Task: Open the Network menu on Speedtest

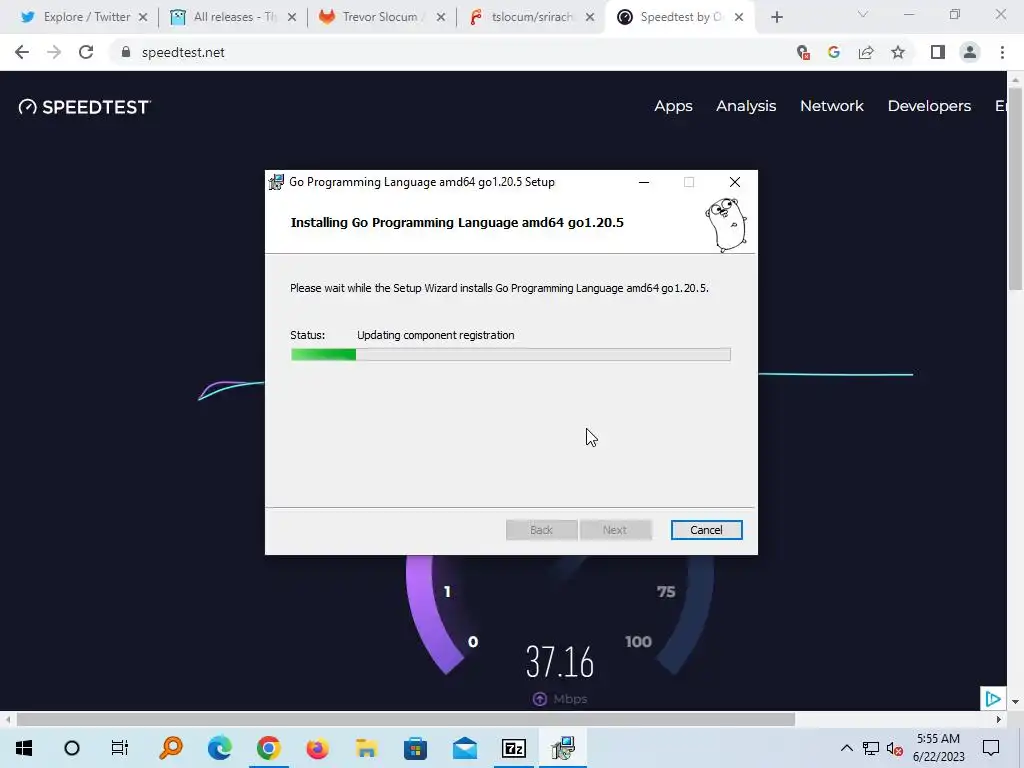Action: [831, 106]
